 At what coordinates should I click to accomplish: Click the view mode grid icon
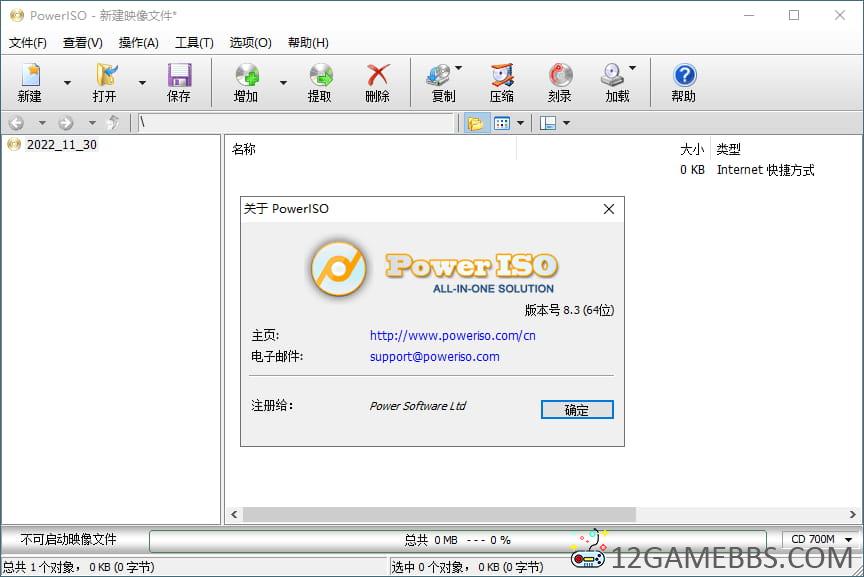(x=501, y=123)
